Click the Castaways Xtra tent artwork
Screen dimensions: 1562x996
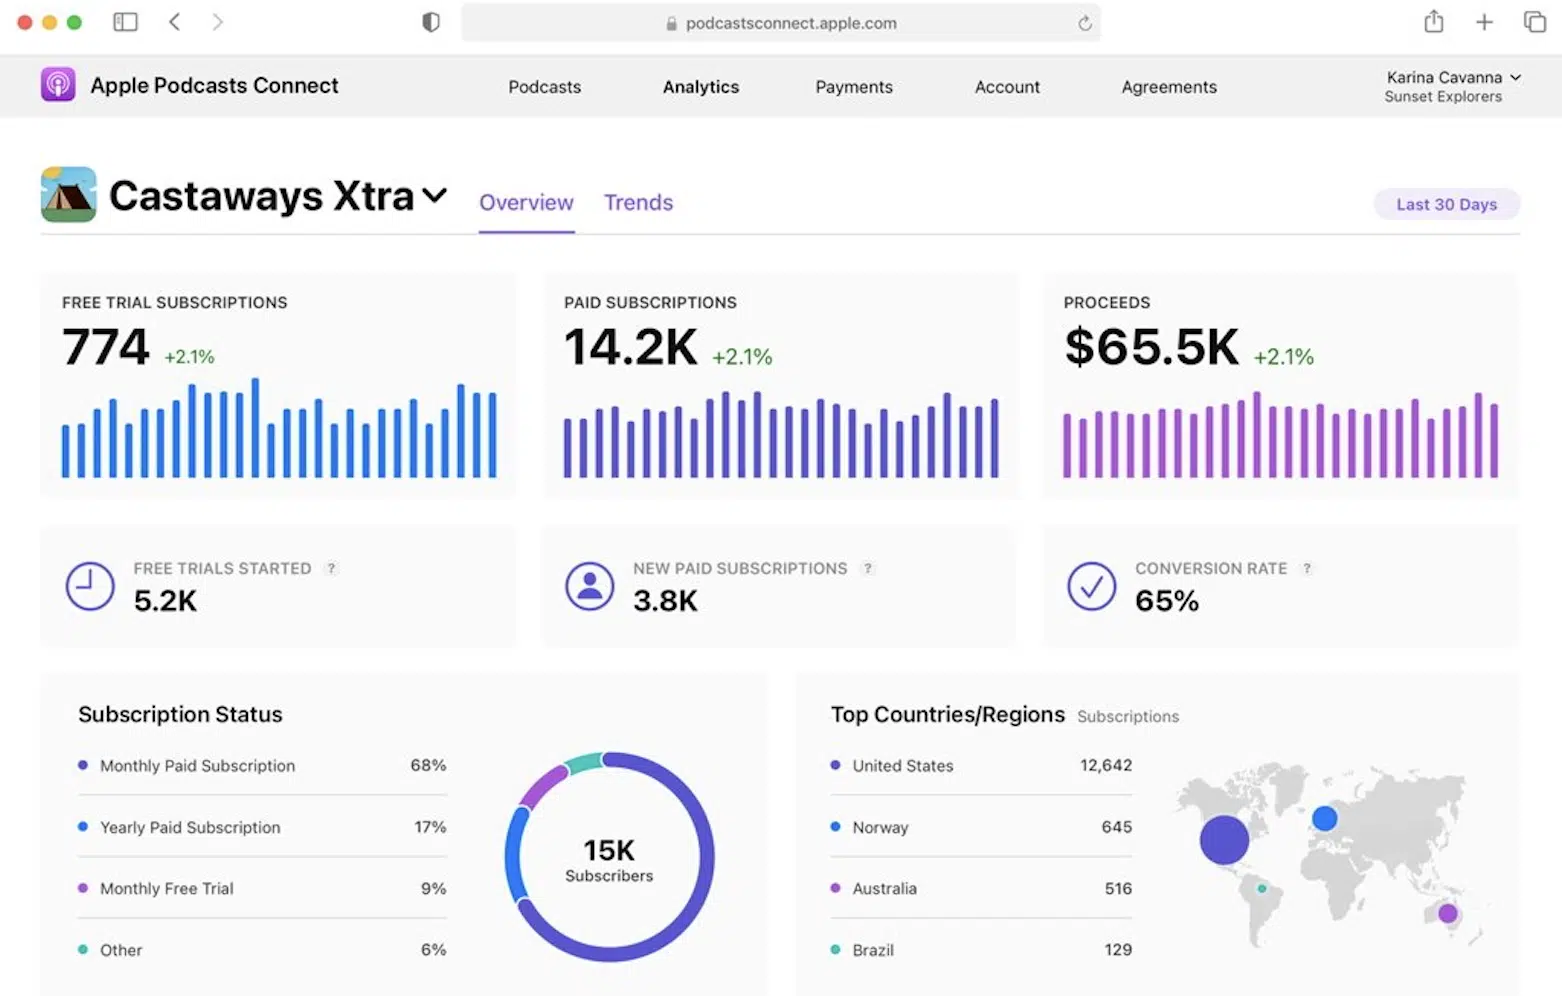(68, 195)
